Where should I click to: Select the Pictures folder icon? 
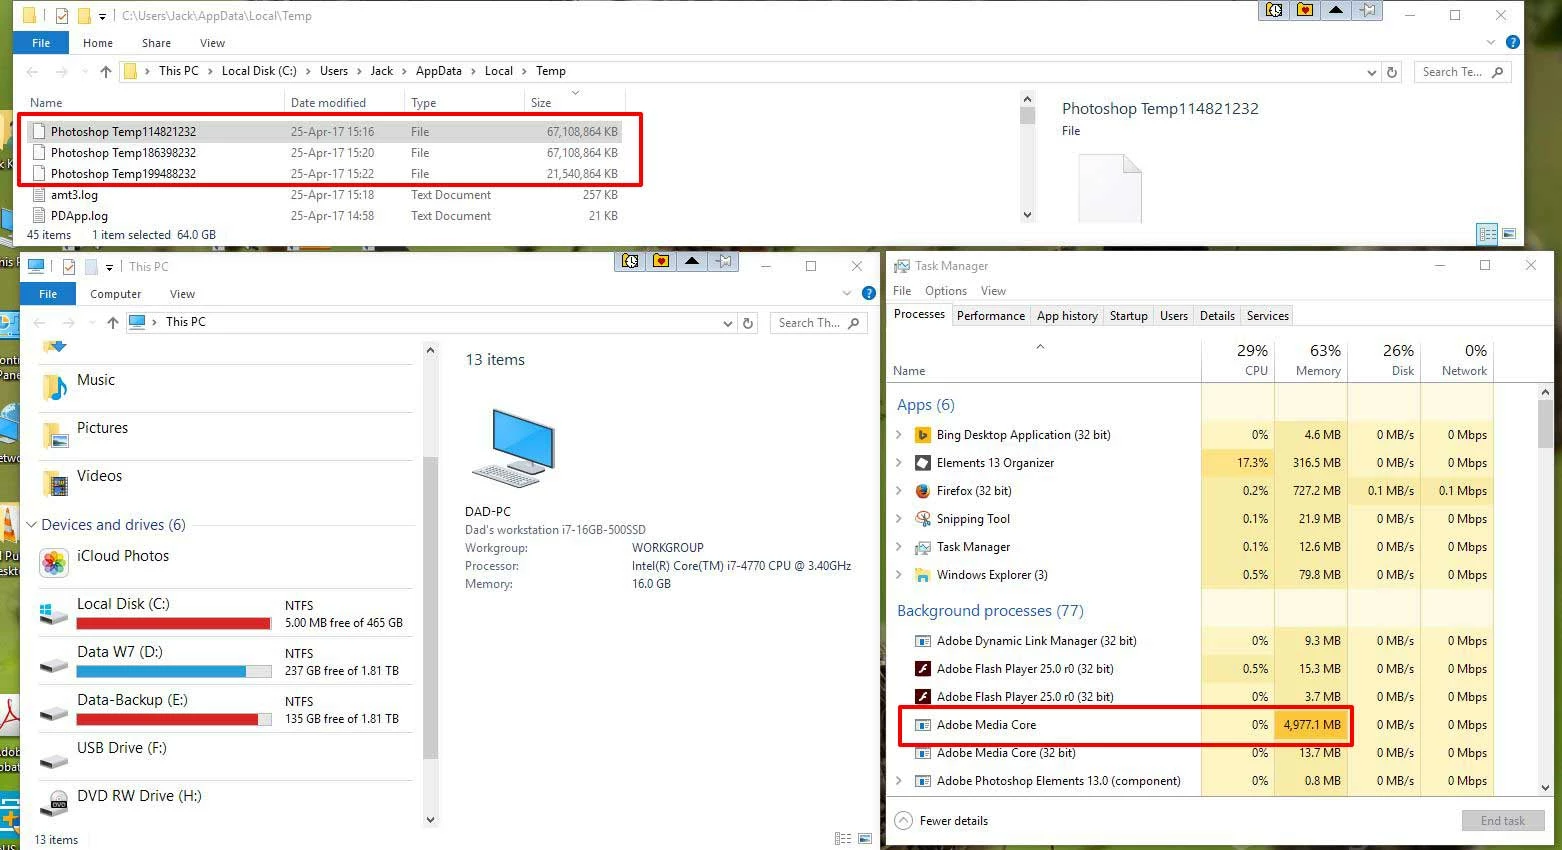click(x=54, y=434)
